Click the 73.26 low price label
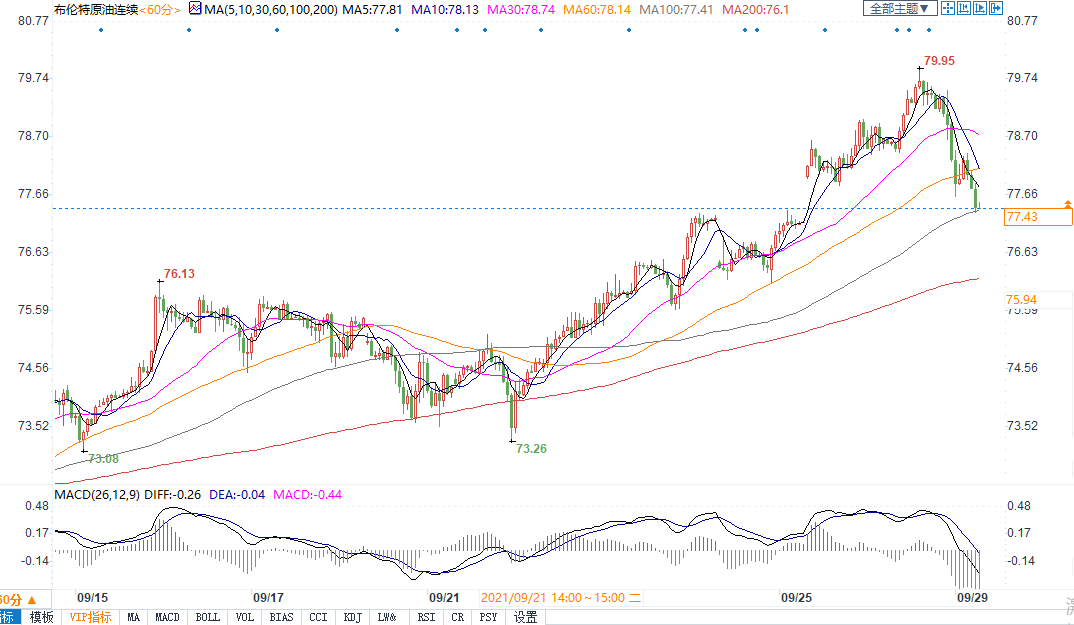The image size is (1074, 625). (531, 449)
